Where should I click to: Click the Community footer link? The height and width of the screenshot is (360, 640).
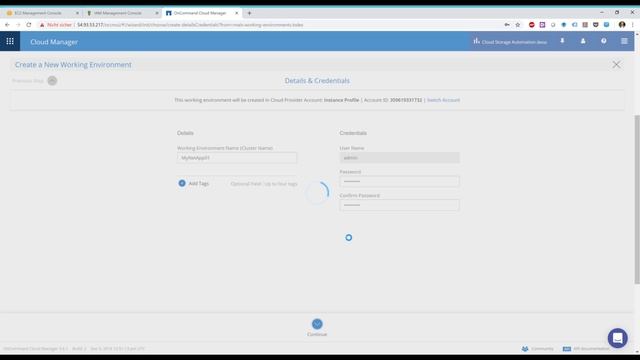click(x=542, y=349)
